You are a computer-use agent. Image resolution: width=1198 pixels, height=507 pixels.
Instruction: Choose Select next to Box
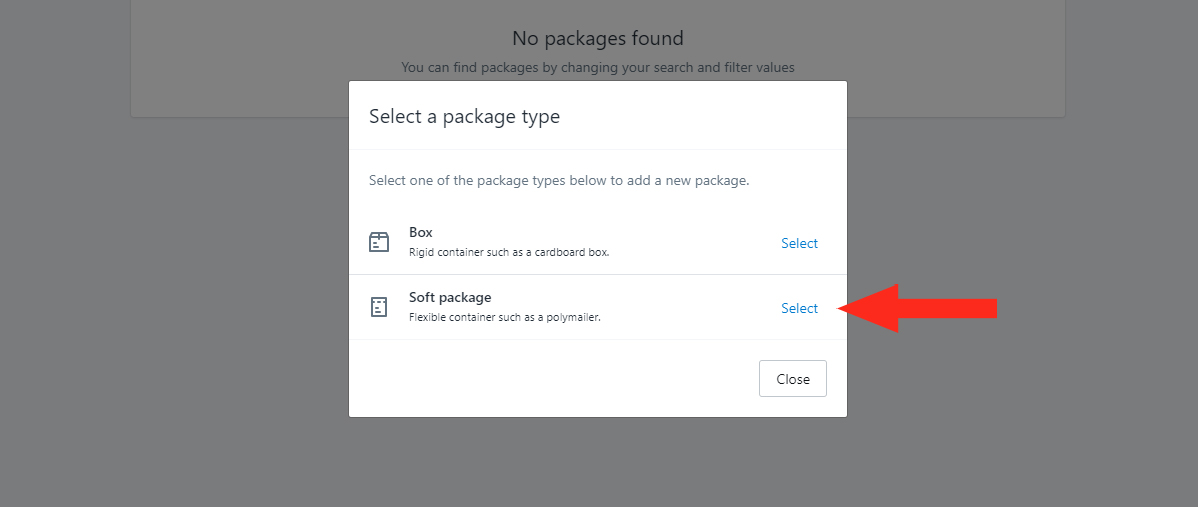(799, 243)
